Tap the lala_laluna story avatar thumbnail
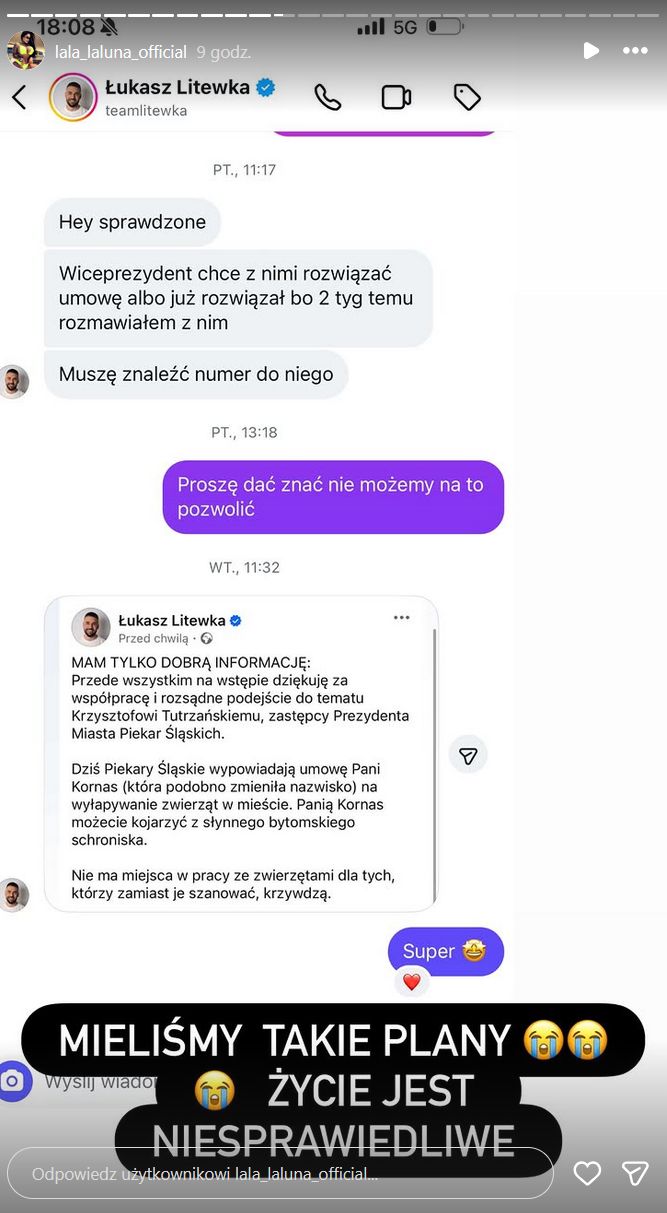Screen dimensions: 667x1213 [x=25, y=50]
